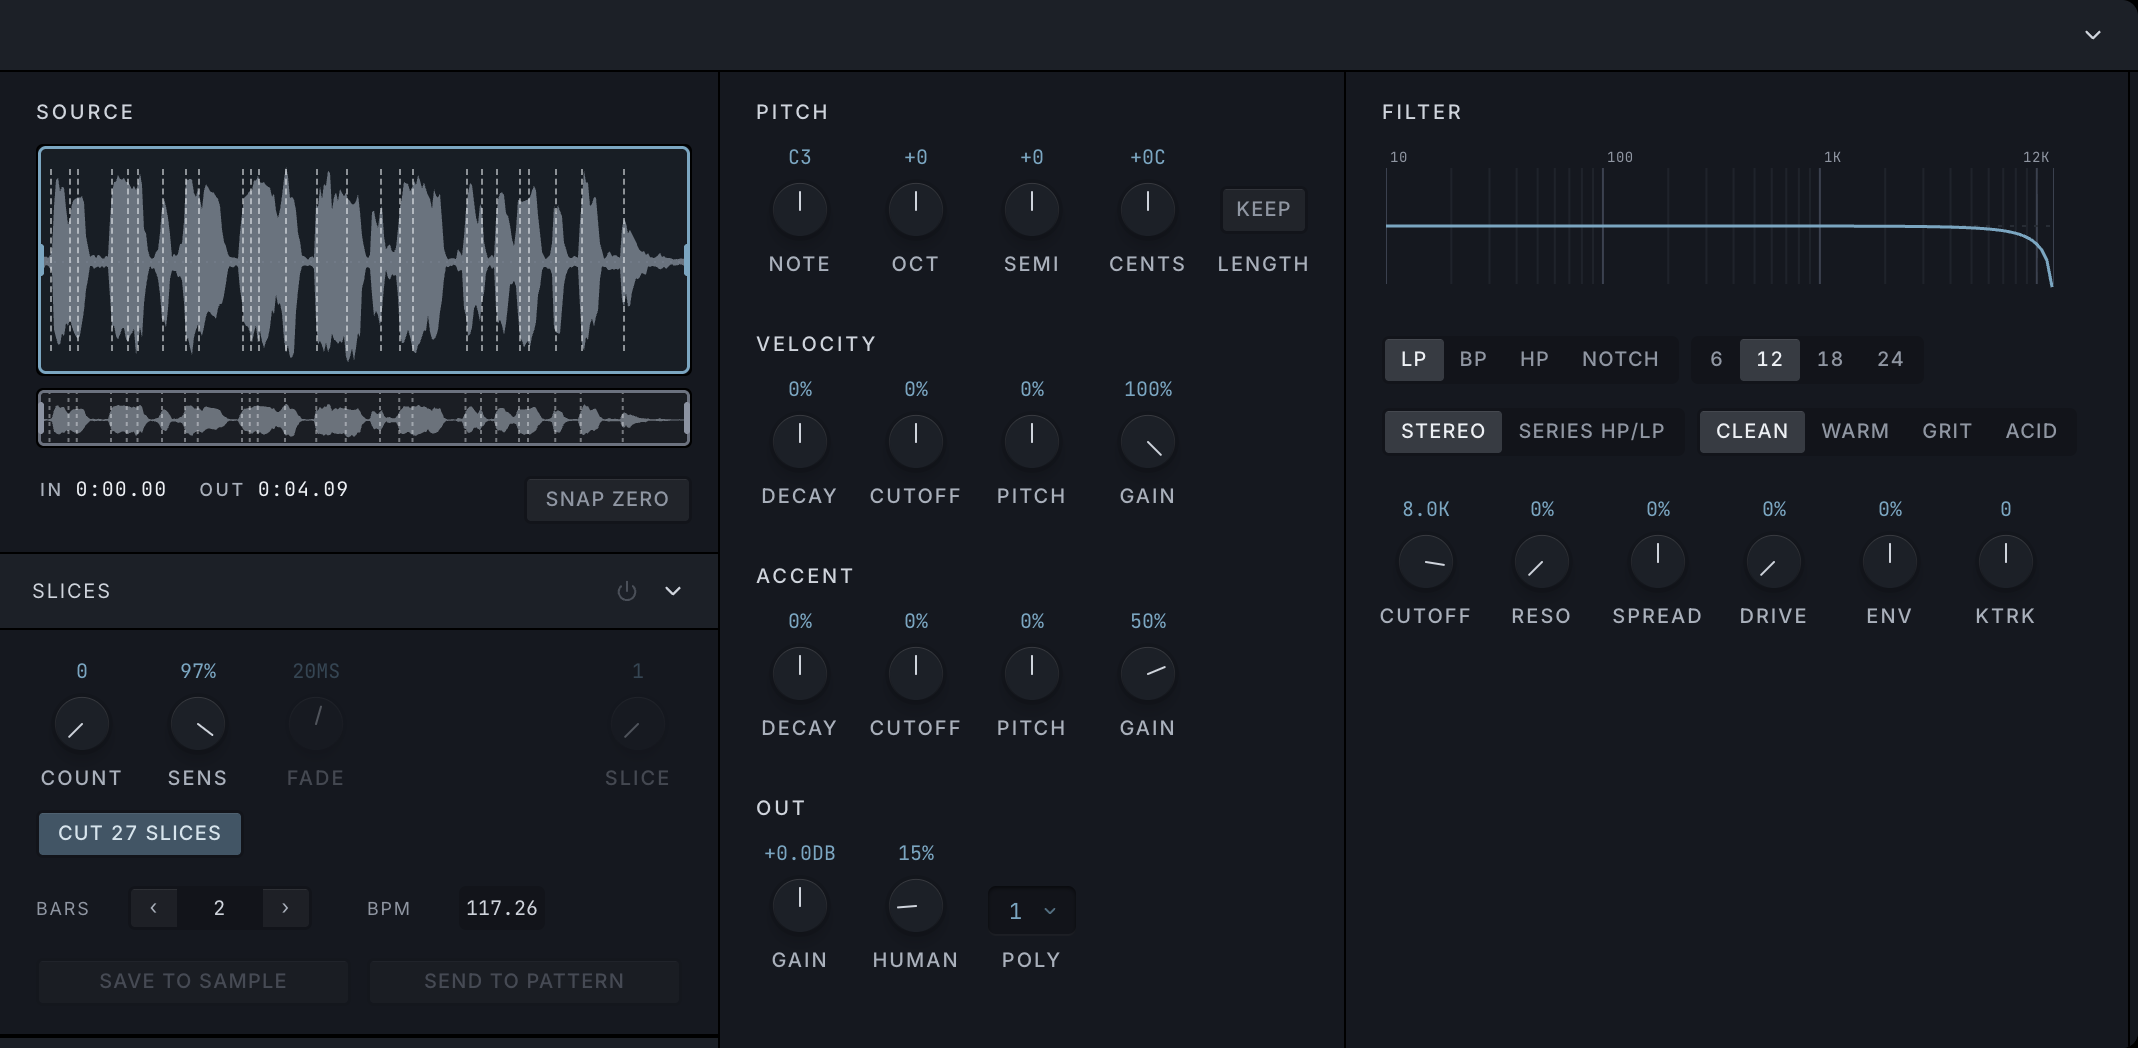The height and width of the screenshot is (1048, 2138).
Task: Click the filter Spread knob
Action: coord(1658,560)
